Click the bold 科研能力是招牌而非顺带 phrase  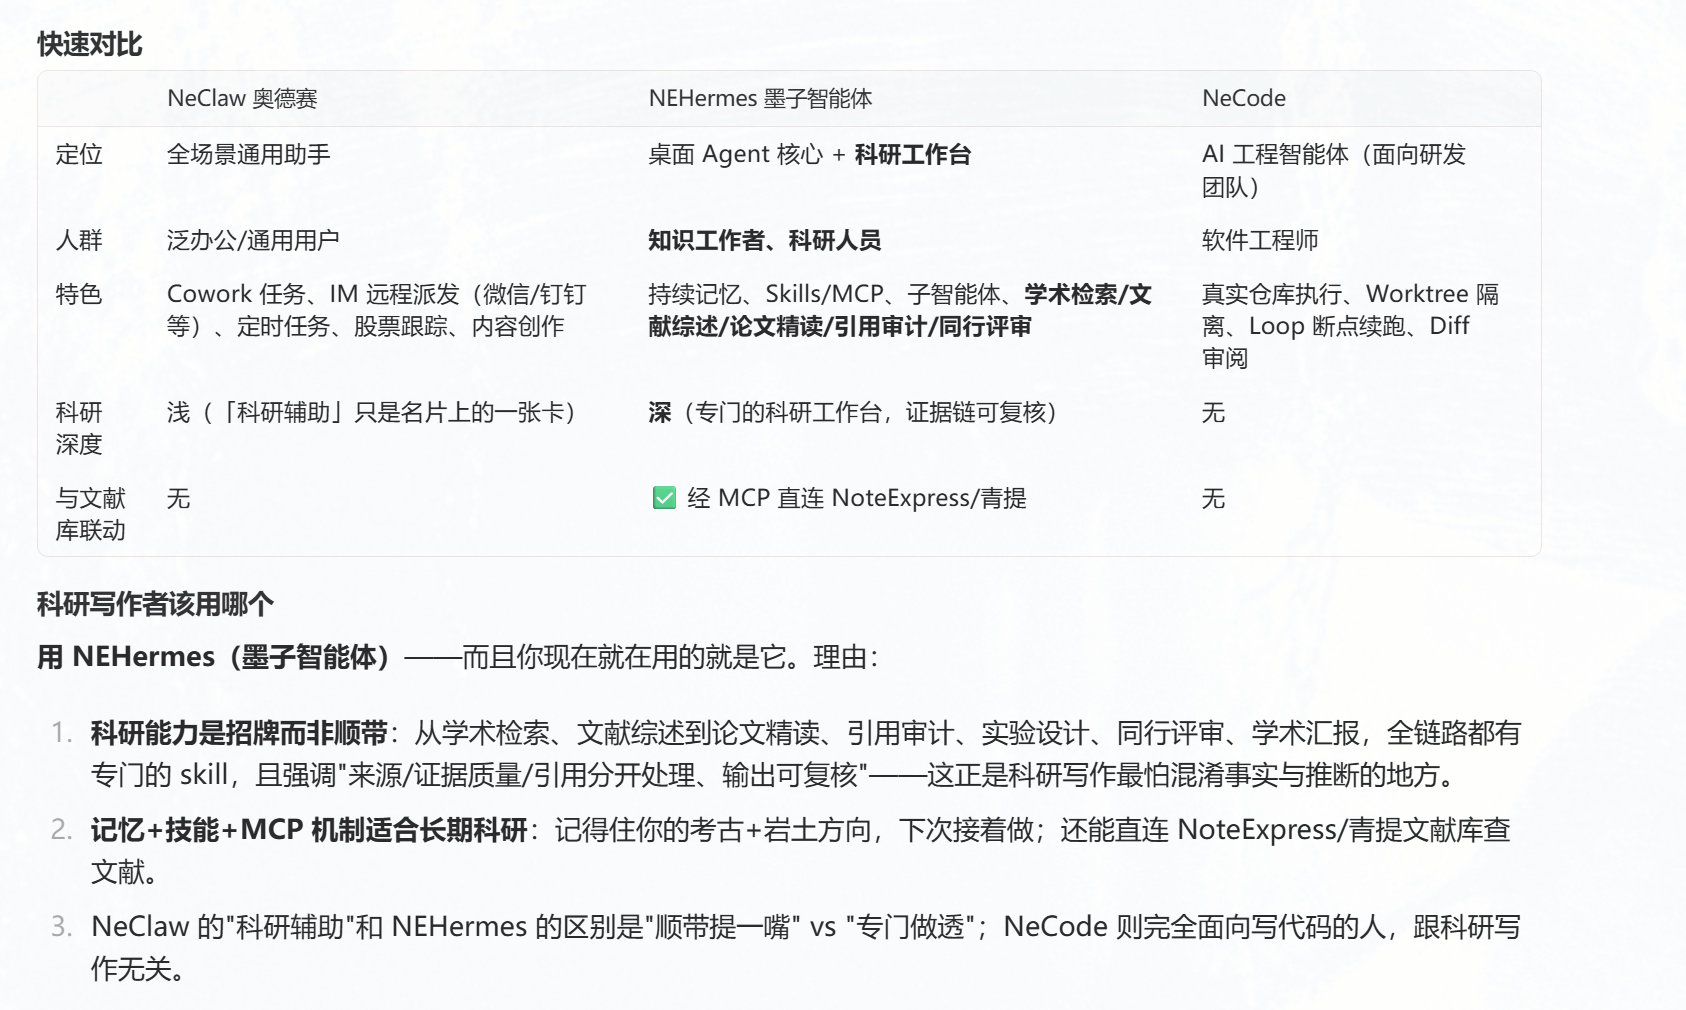coord(239,733)
